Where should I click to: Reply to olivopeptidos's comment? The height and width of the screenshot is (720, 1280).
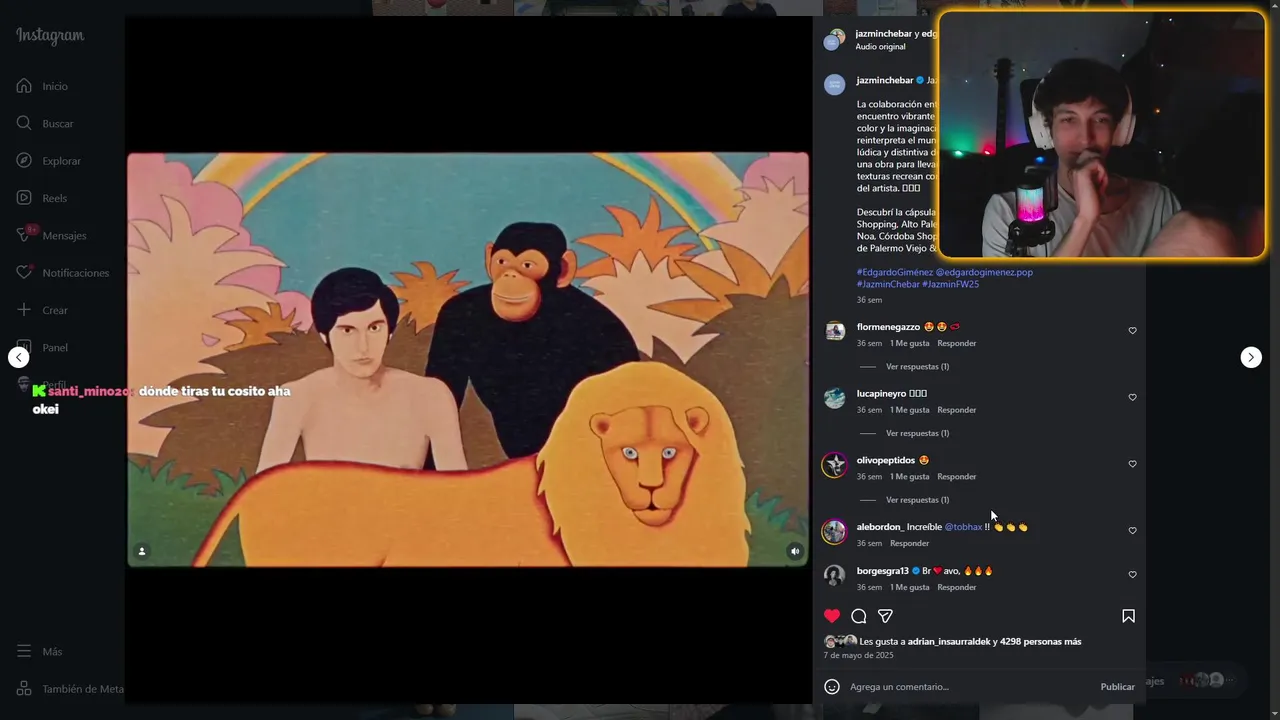click(x=956, y=477)
